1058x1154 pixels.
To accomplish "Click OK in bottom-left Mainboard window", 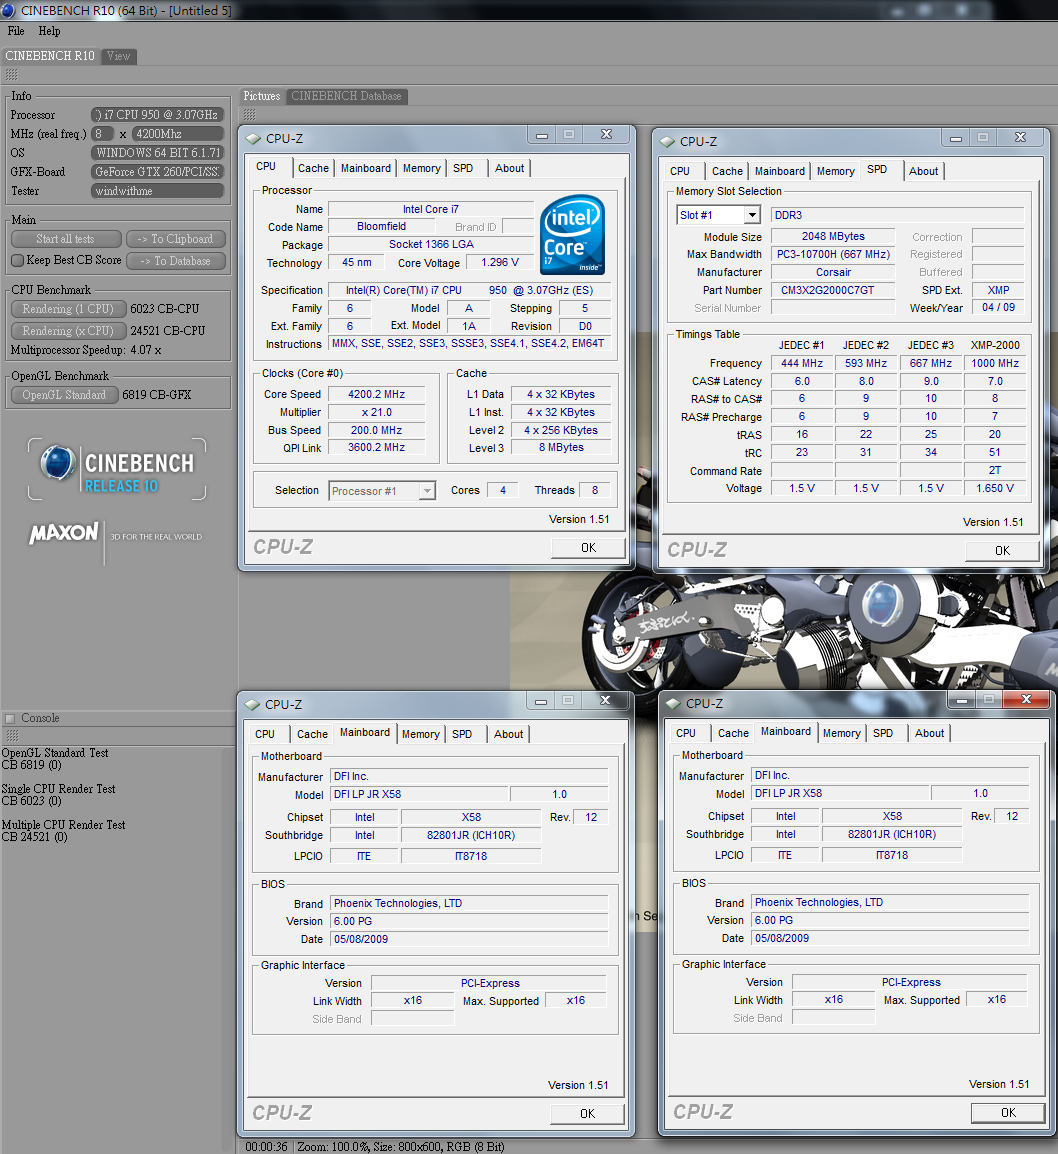I will 587,1114.
